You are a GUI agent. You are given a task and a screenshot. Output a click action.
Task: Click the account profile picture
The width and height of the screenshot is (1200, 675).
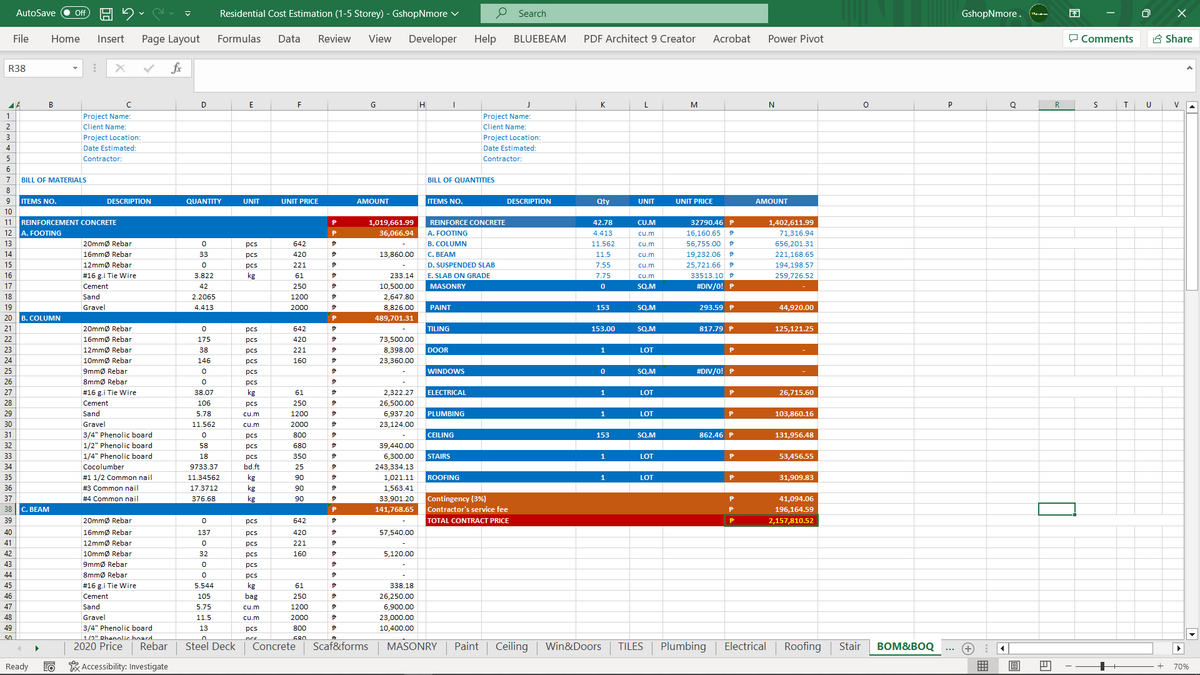click(1039, 13)
